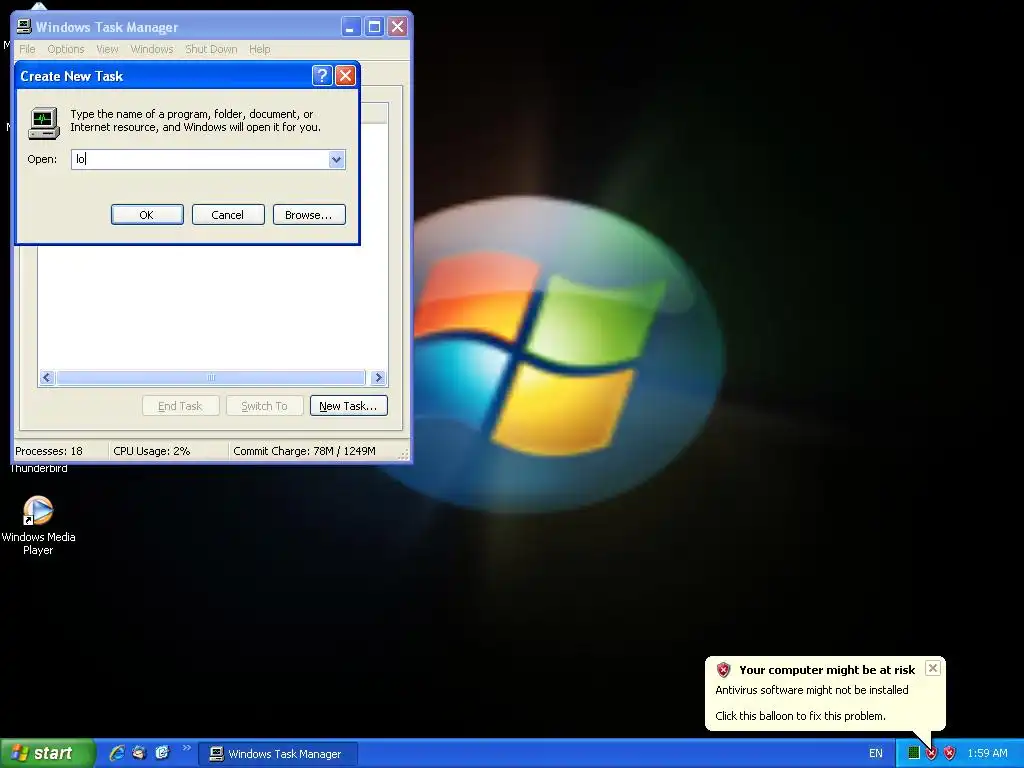Maximize the Windows Task Manager window
Viewport: 1024px width, 768px height.
374,27
